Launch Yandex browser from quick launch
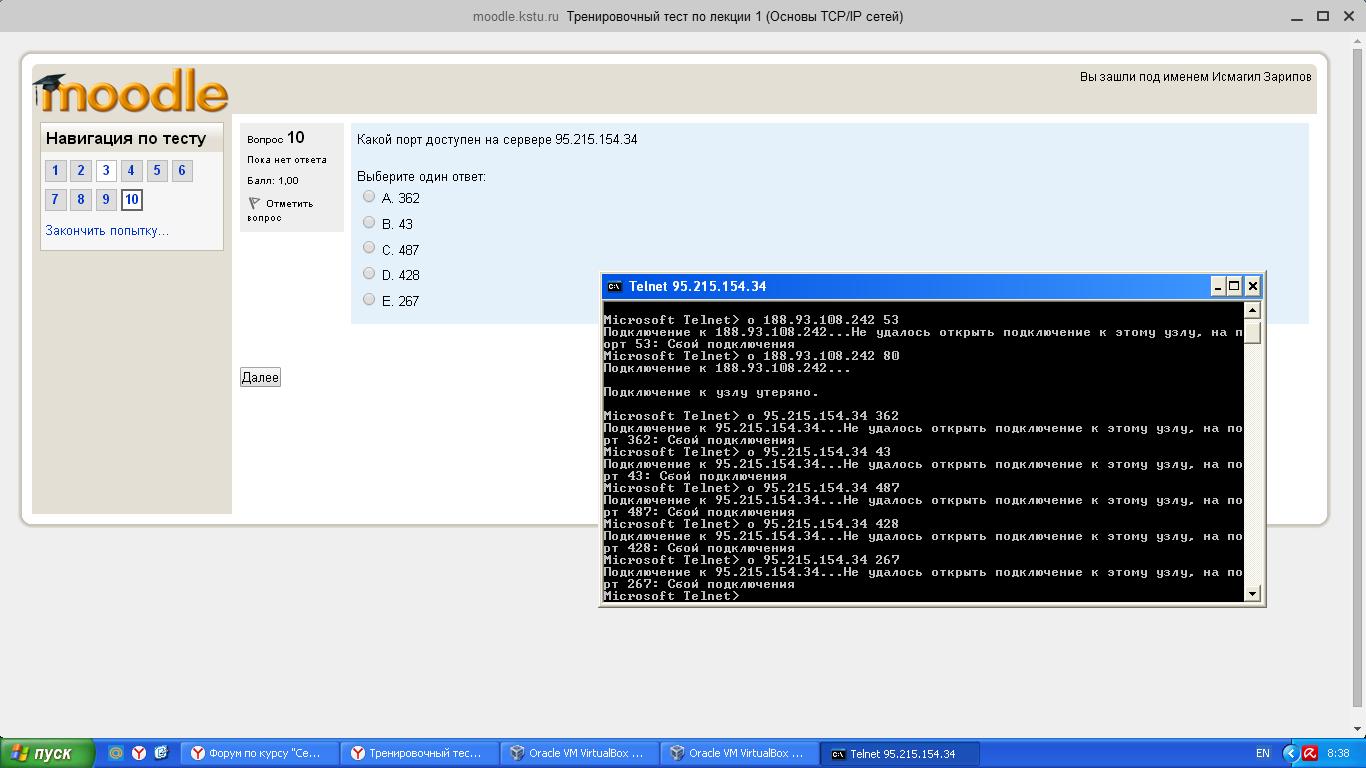 [x=139, y=753]
